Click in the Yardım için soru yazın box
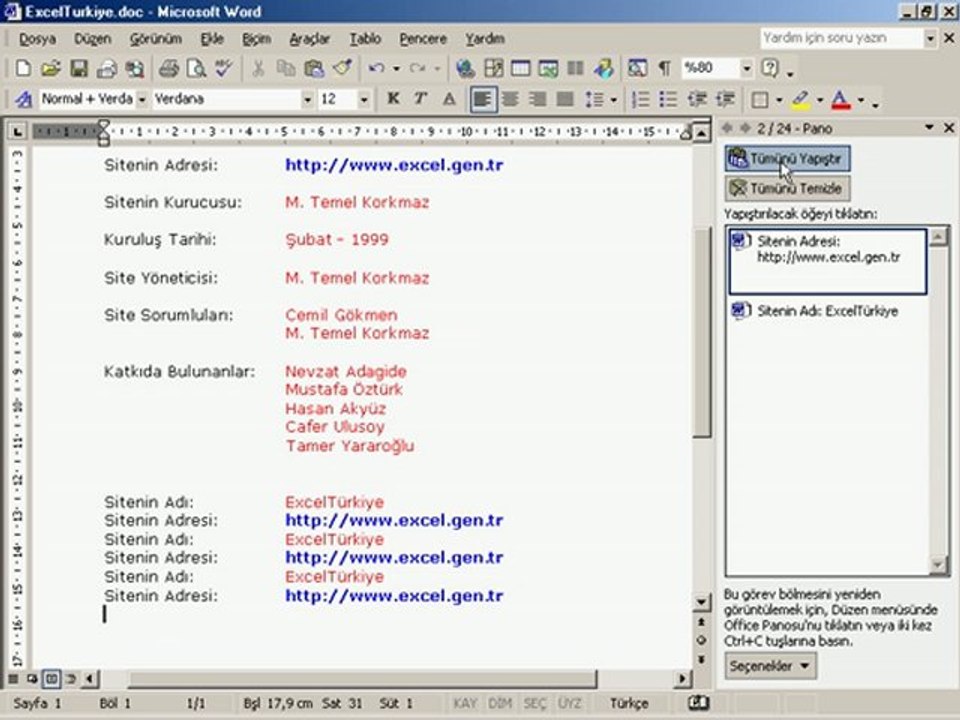960x720 pixels. coord(841,38)
